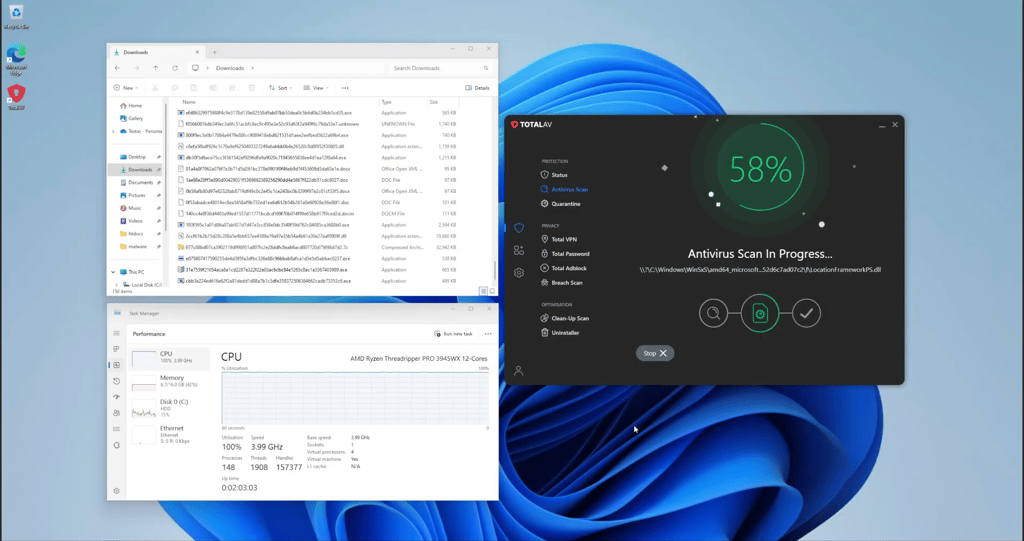Open Services icon in Task Manager

116,445
